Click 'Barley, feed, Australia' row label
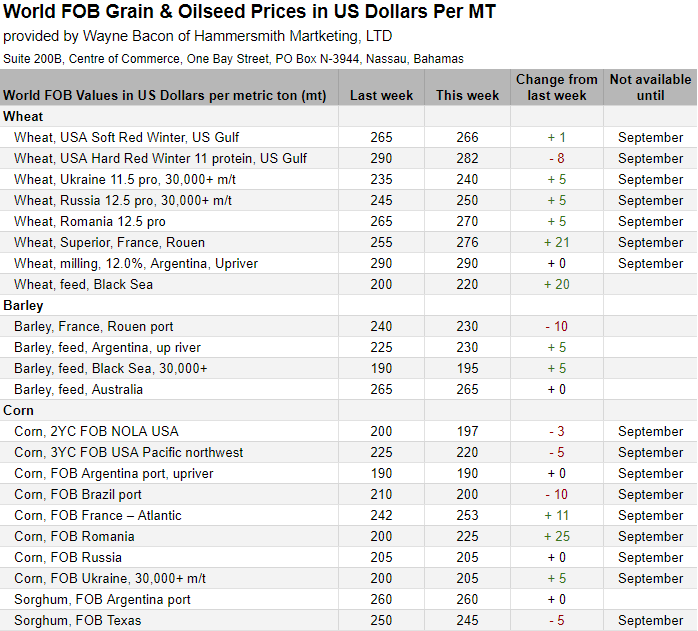The height and width of the screenshot is (631, 698). tap(78, 389)
